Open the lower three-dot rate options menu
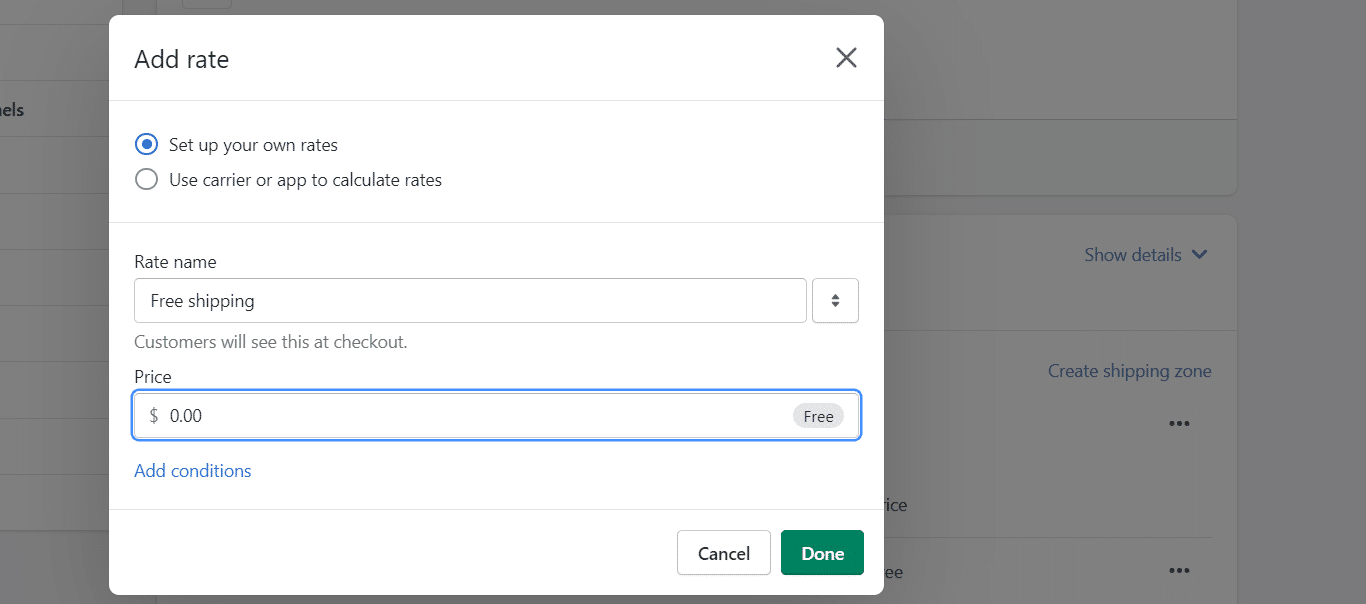This screenshot has height=604, width=1366. pyautogui.click(x=1179, y=571)
